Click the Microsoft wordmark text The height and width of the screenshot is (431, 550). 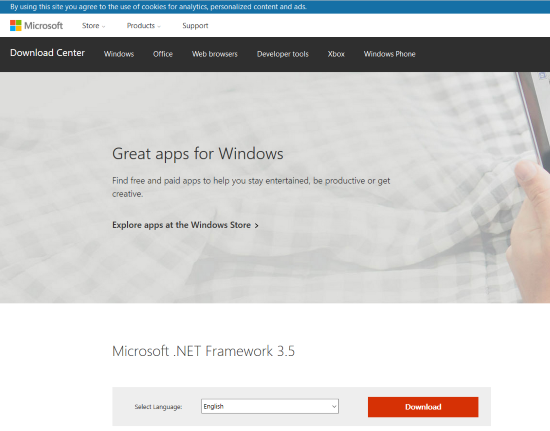[43, 26]
